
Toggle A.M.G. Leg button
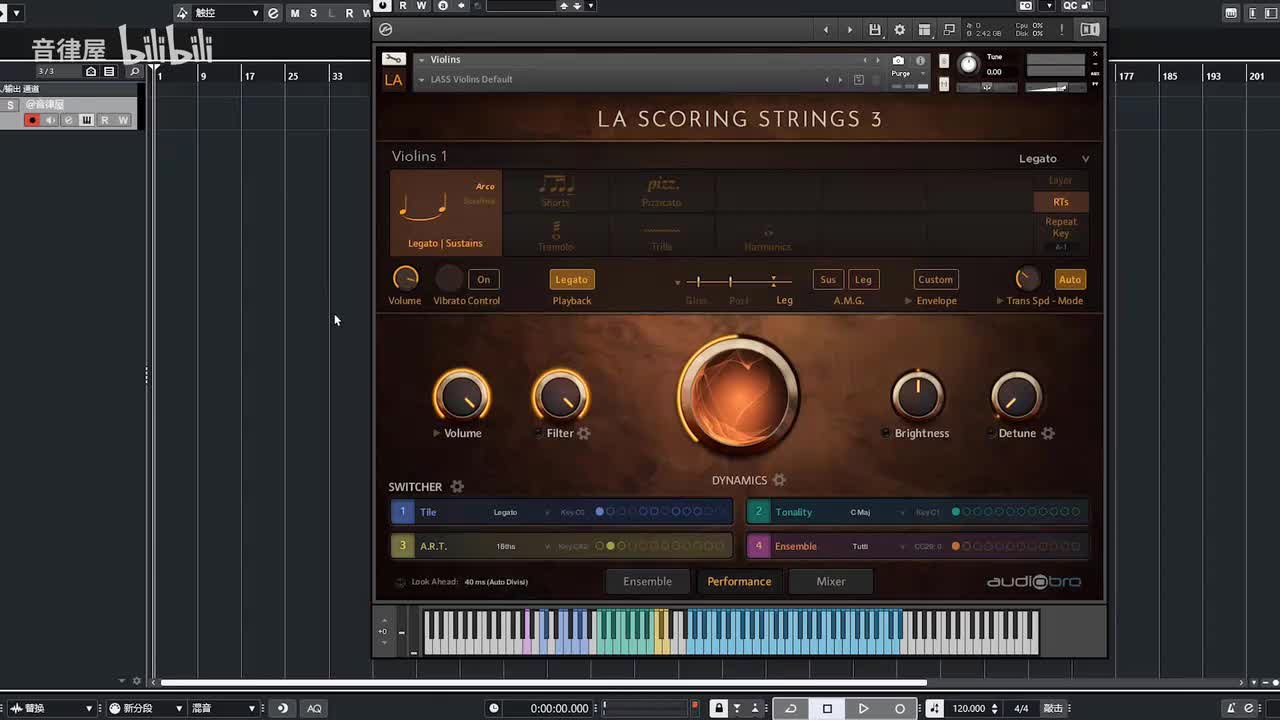click(x=863, y=280)
